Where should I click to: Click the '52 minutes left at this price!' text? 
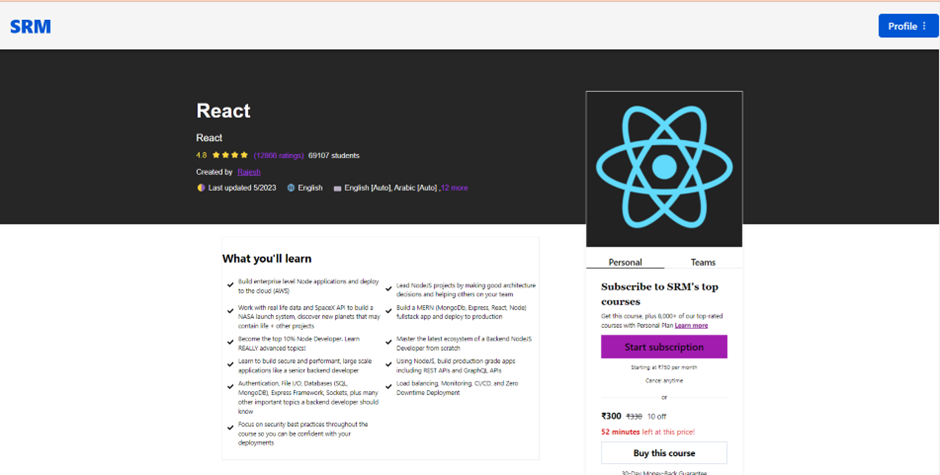pos(648,431)
